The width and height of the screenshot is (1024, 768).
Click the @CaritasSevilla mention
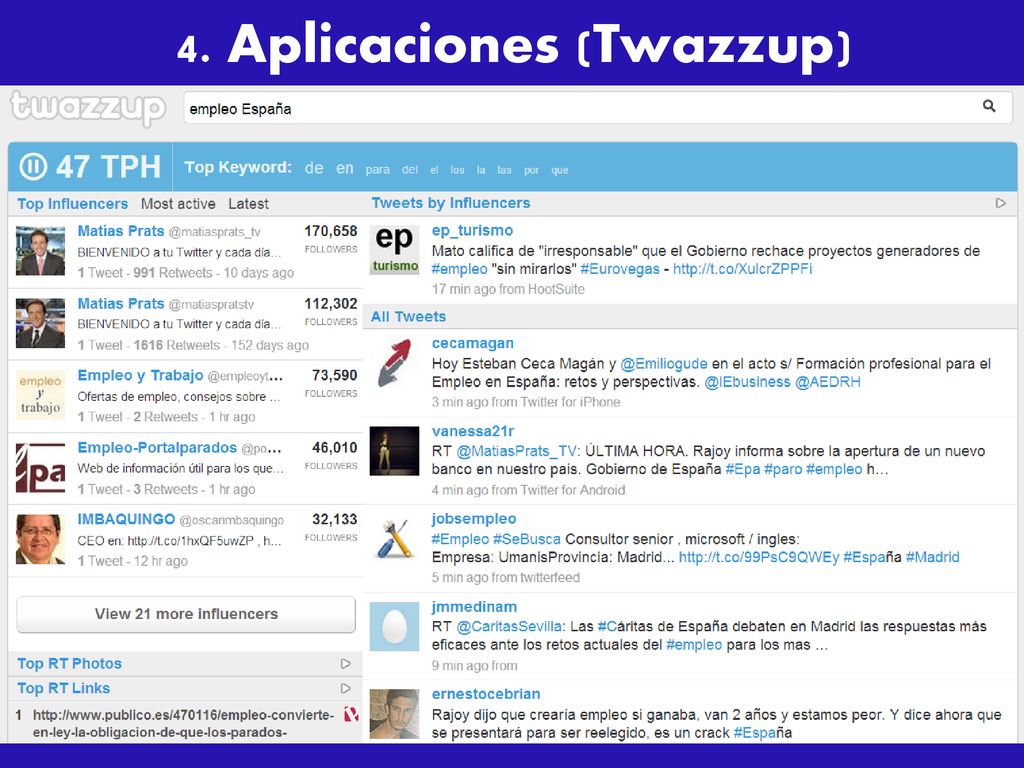coord(511,627)
